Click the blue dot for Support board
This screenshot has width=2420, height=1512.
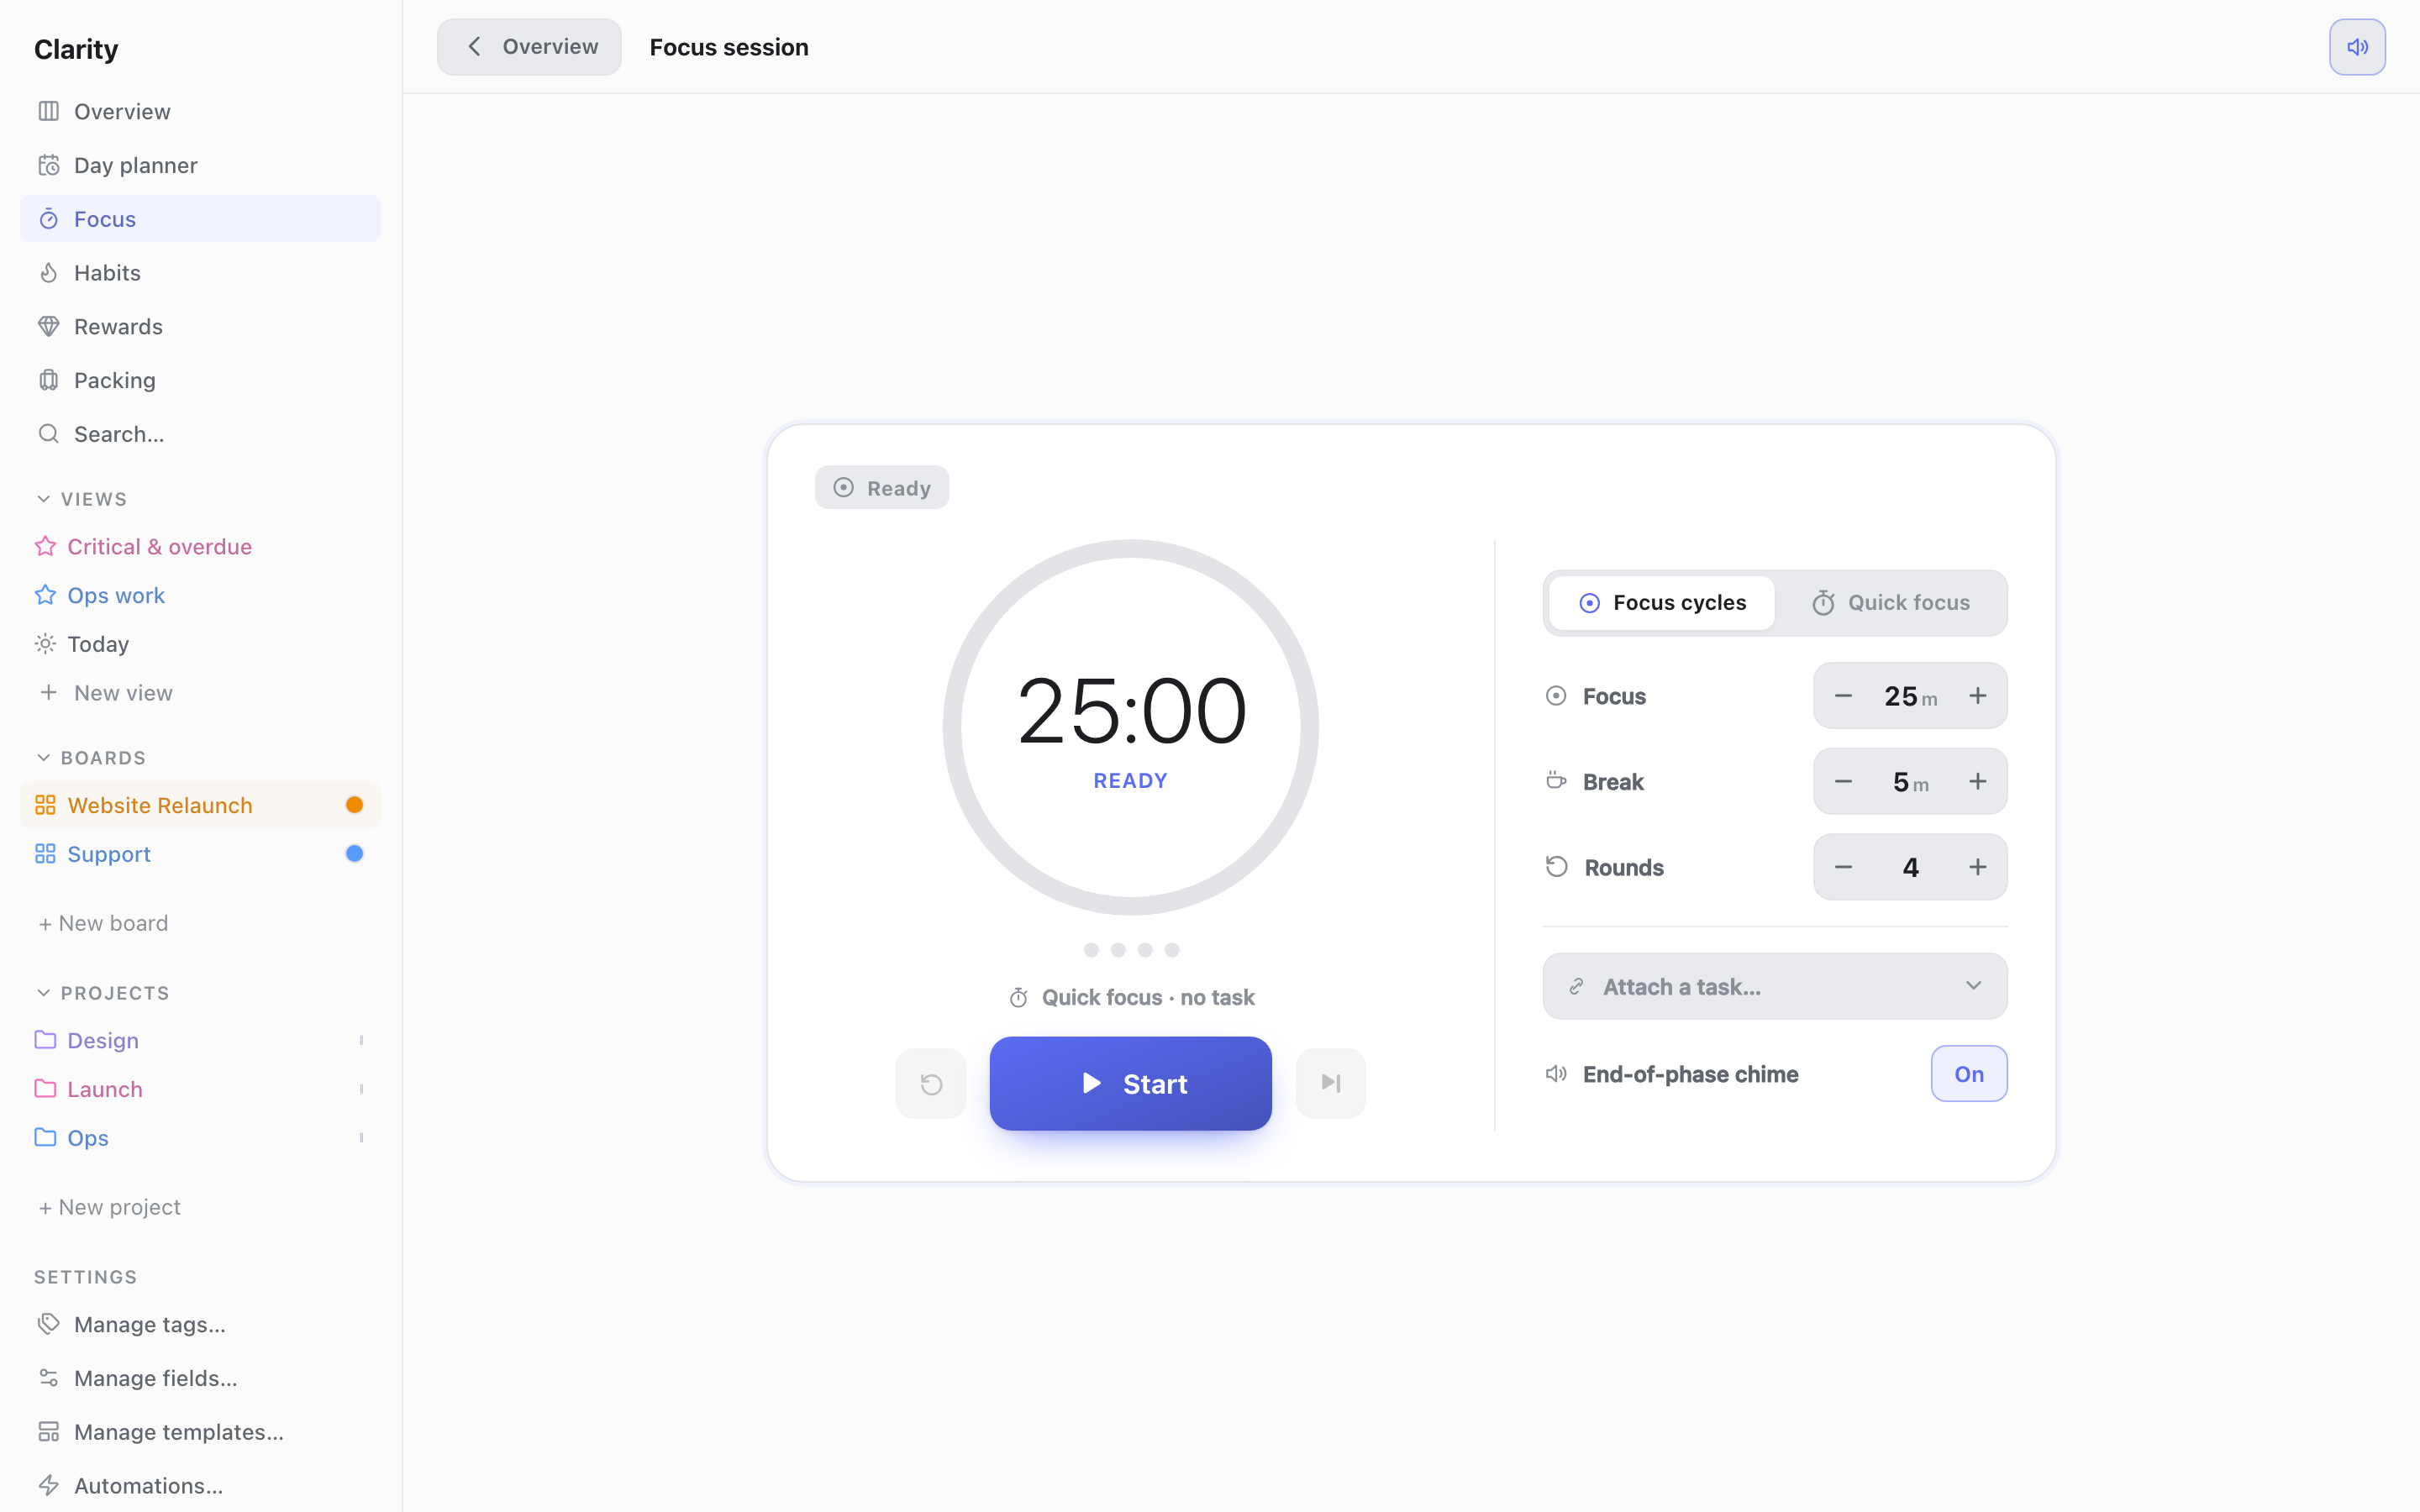pyautogui.click(x=354, y=854)
